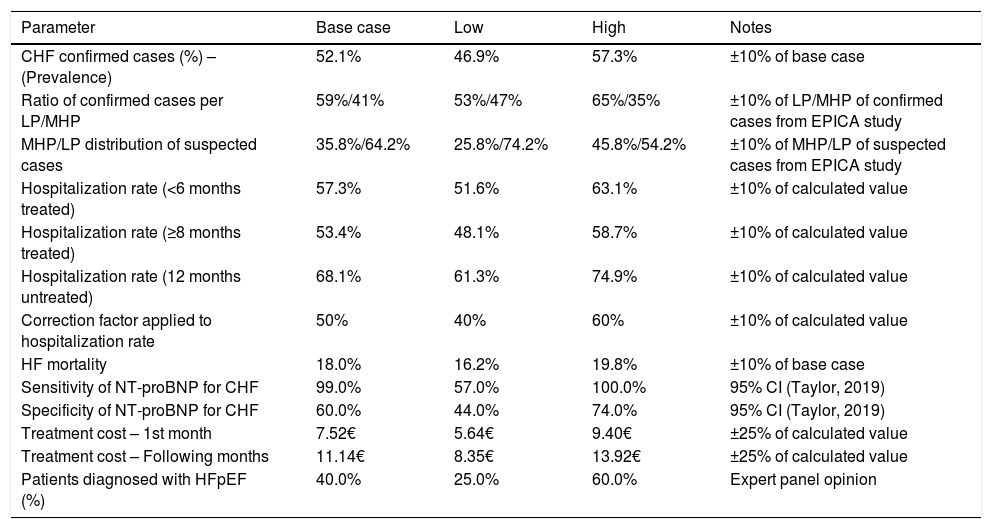This screenshot has height=529, width=992.
Task: Click the "High" column header
Action: coord(608,27)
